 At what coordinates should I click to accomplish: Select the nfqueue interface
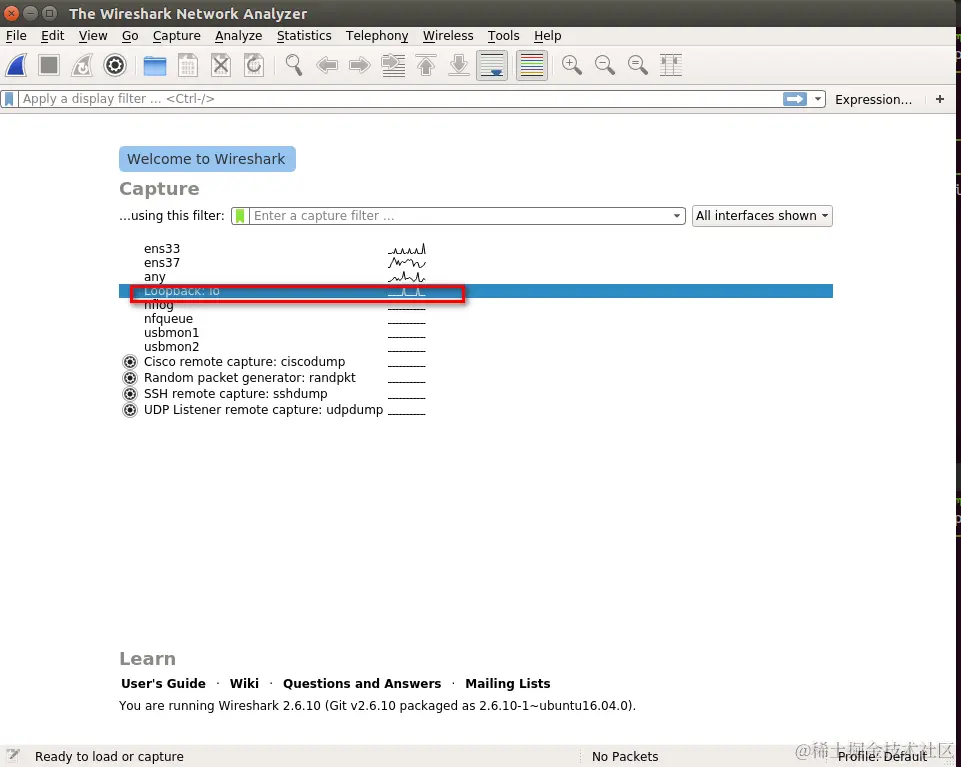click(476, 319)
